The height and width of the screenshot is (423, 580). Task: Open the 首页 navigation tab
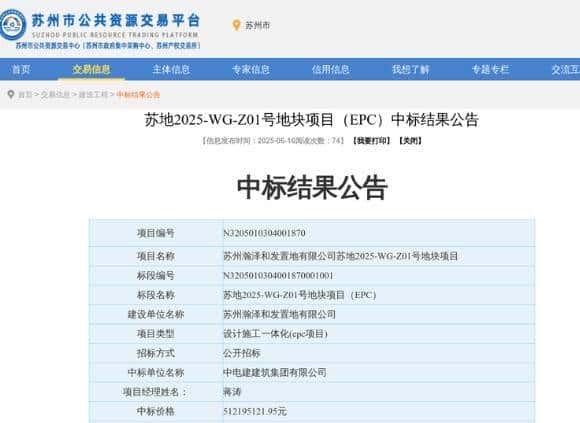click(x=21, y=70)
